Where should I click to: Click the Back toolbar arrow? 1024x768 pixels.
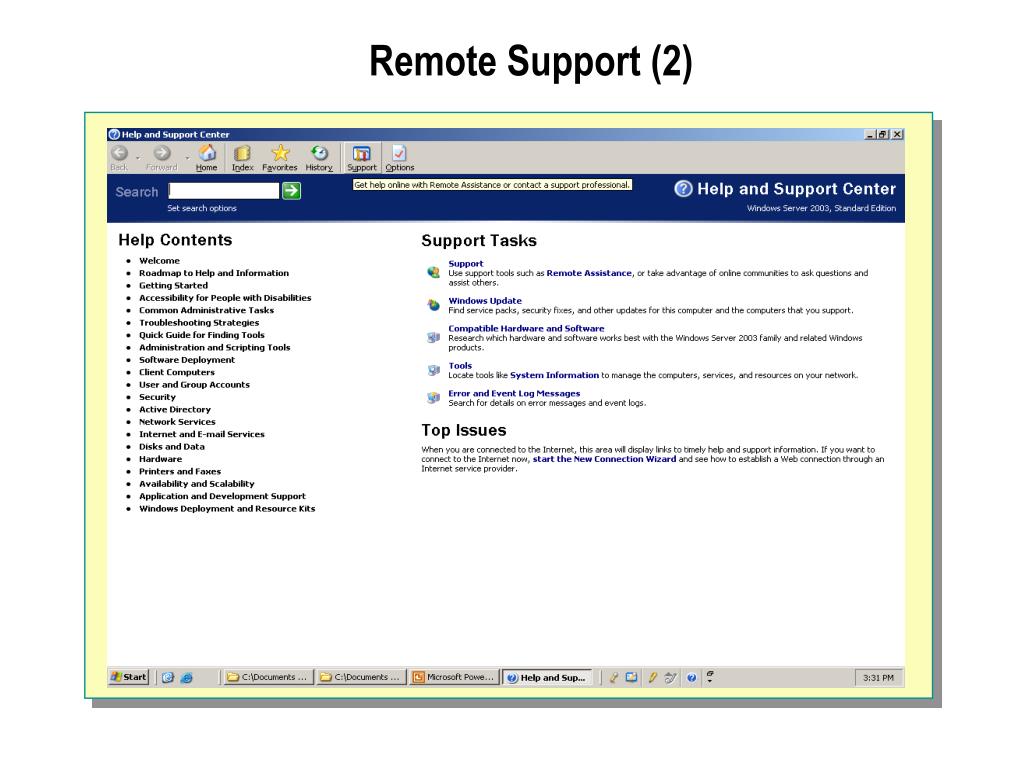pos(120,158)
